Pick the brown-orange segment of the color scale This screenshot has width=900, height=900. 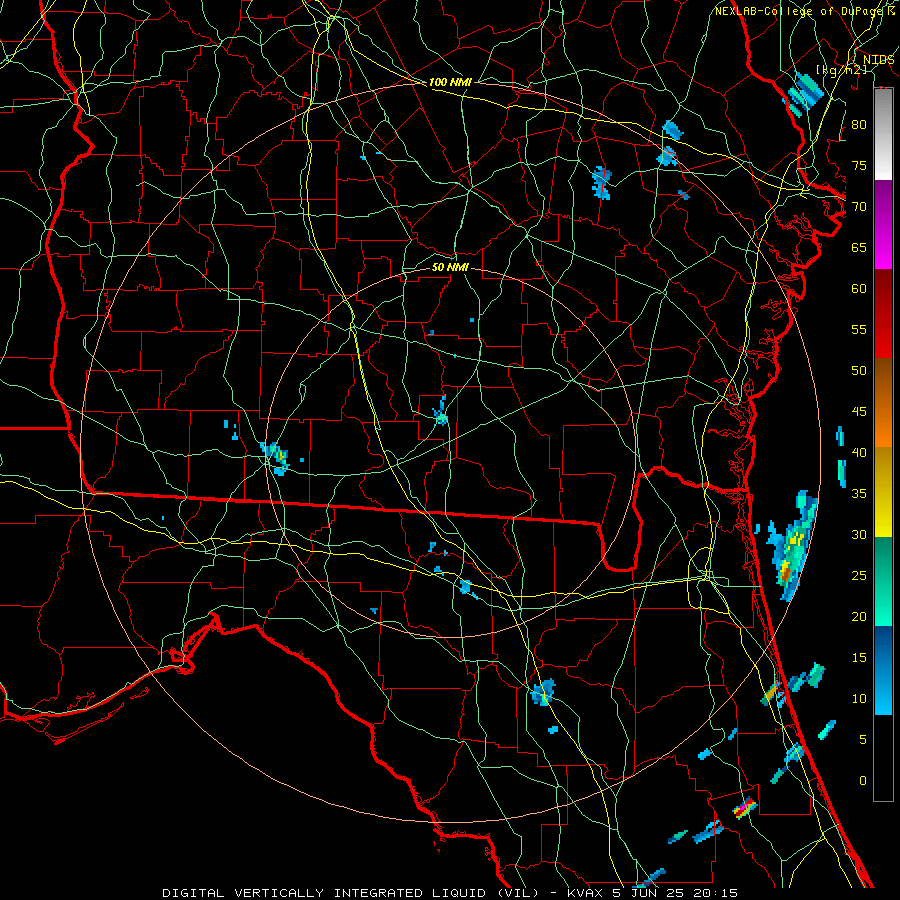883,402
